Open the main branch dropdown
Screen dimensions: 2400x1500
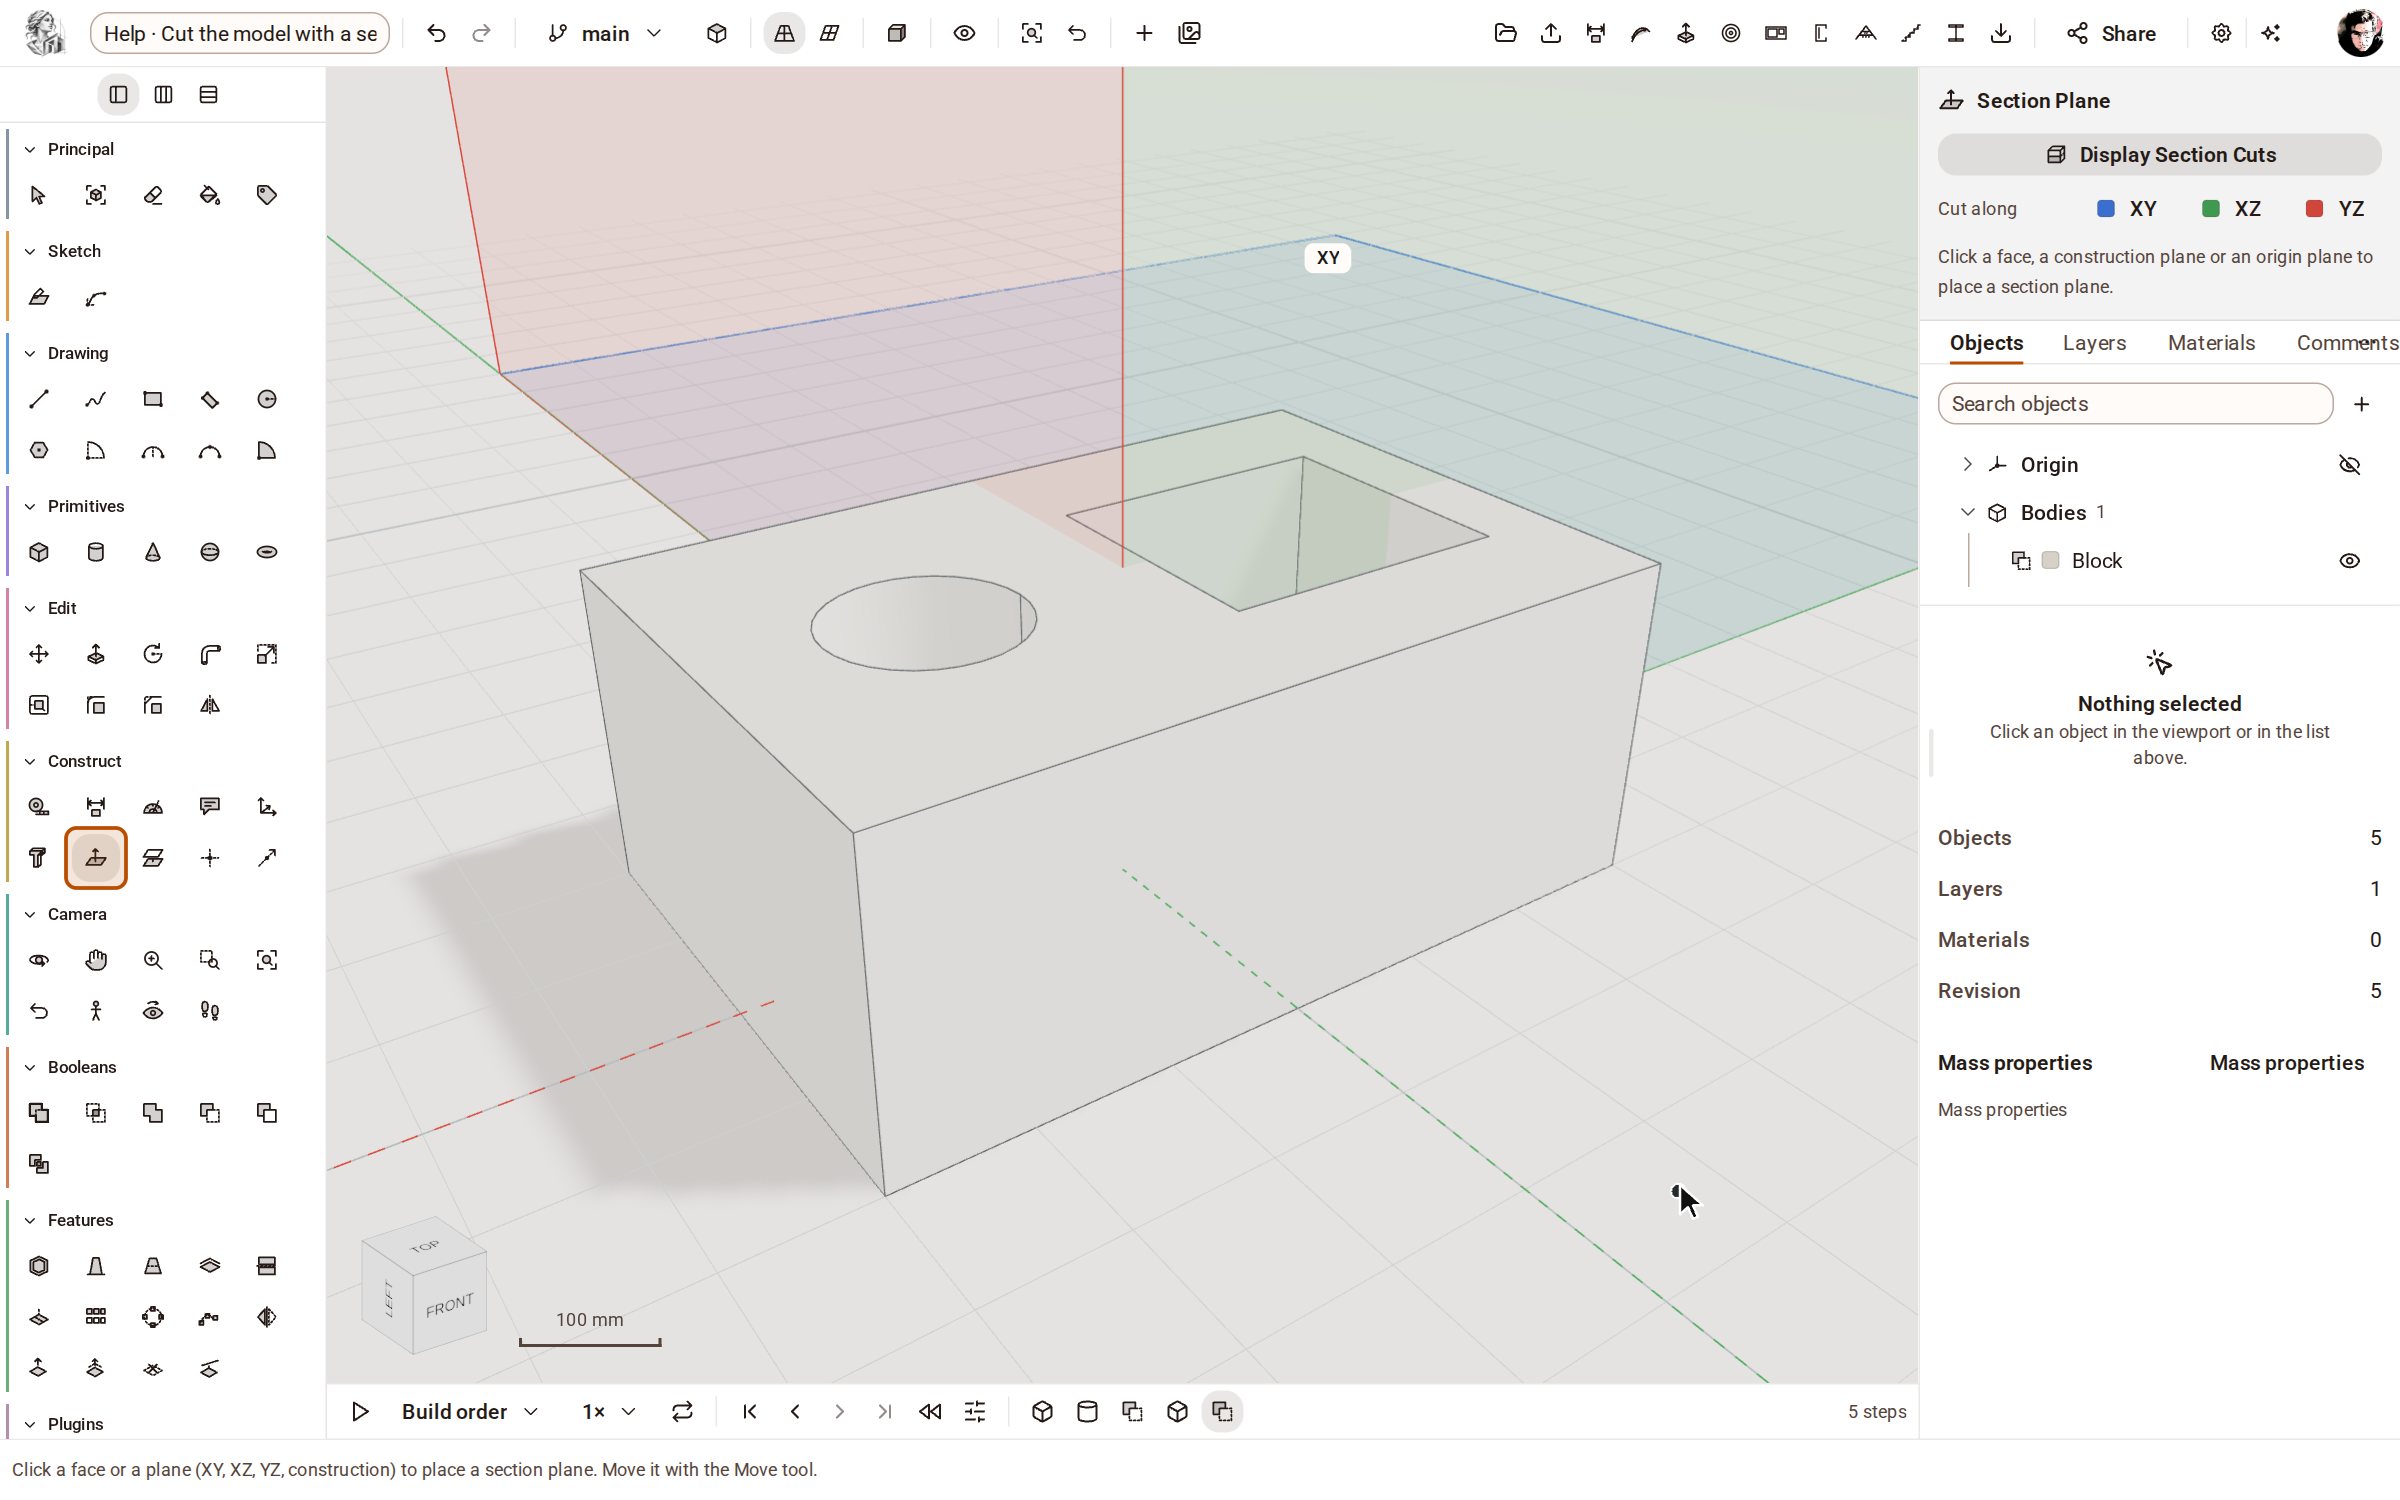pos(605,33)
